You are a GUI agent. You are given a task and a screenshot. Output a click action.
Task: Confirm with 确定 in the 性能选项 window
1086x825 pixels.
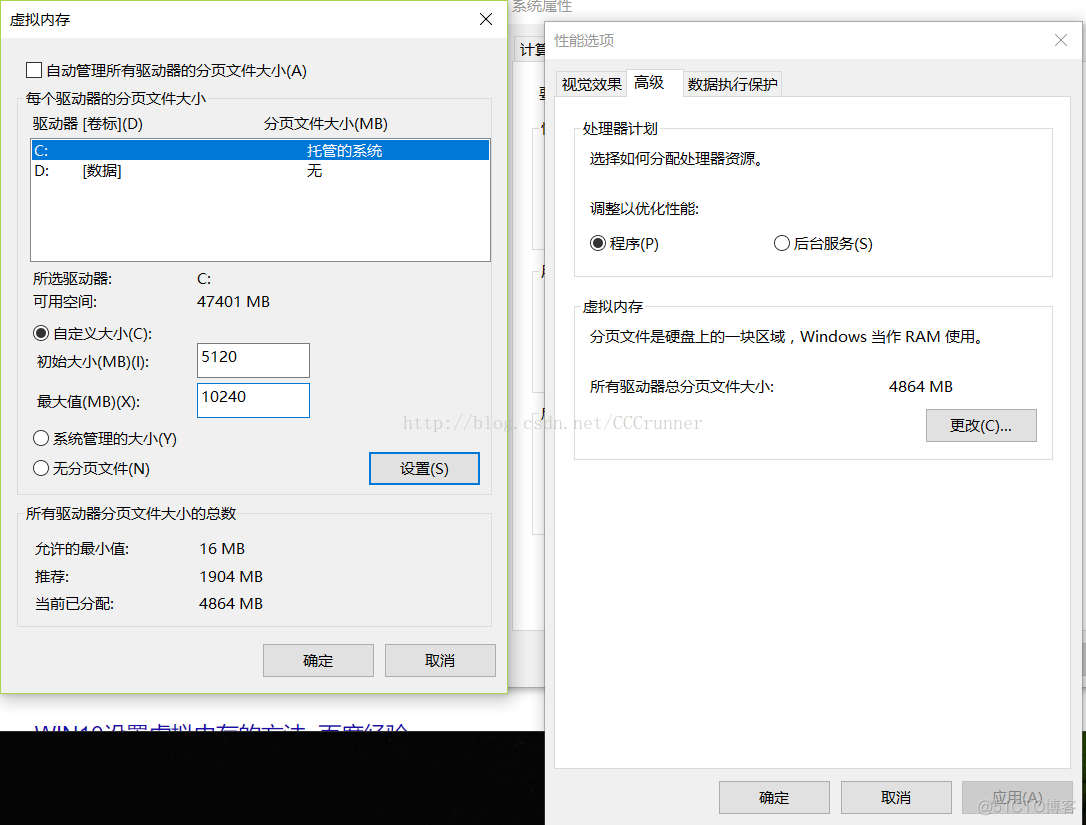pos(774,798)
